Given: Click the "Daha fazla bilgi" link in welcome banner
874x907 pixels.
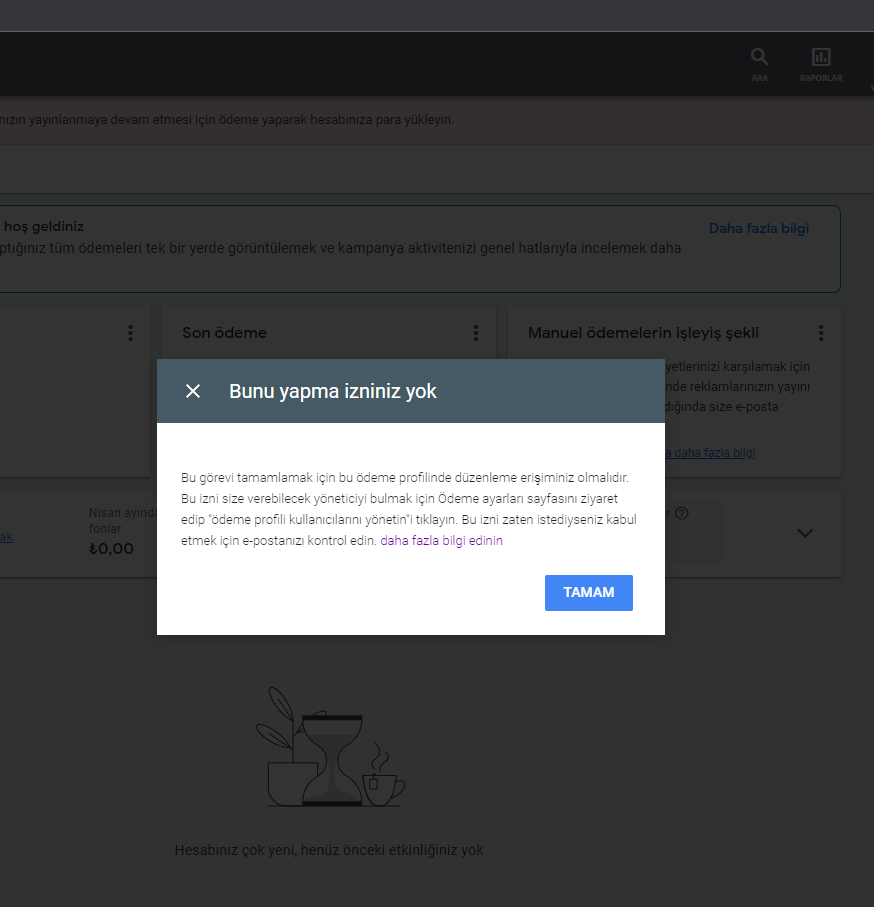Looking at the screenshot, I should click(x=758, y=228).
